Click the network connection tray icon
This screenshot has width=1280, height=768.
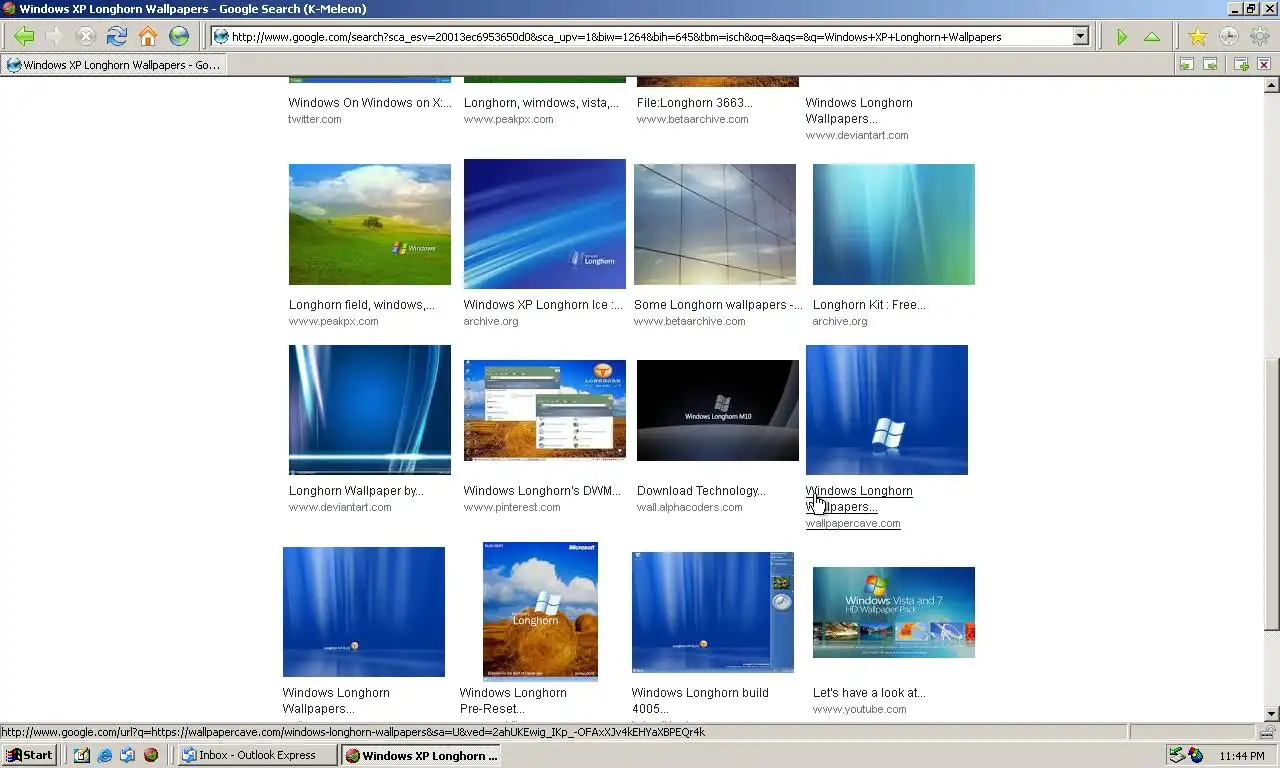1178,755
